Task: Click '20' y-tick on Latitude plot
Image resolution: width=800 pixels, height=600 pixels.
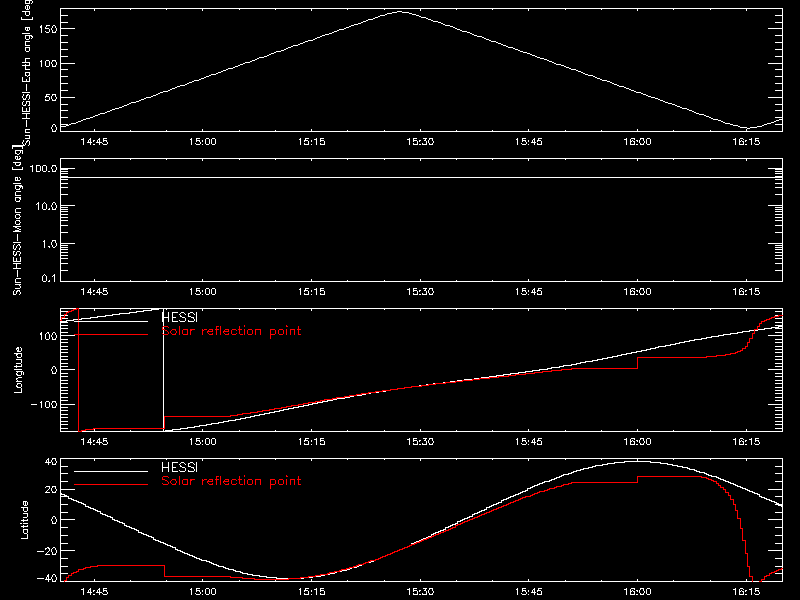Action: tap(51, 490)
